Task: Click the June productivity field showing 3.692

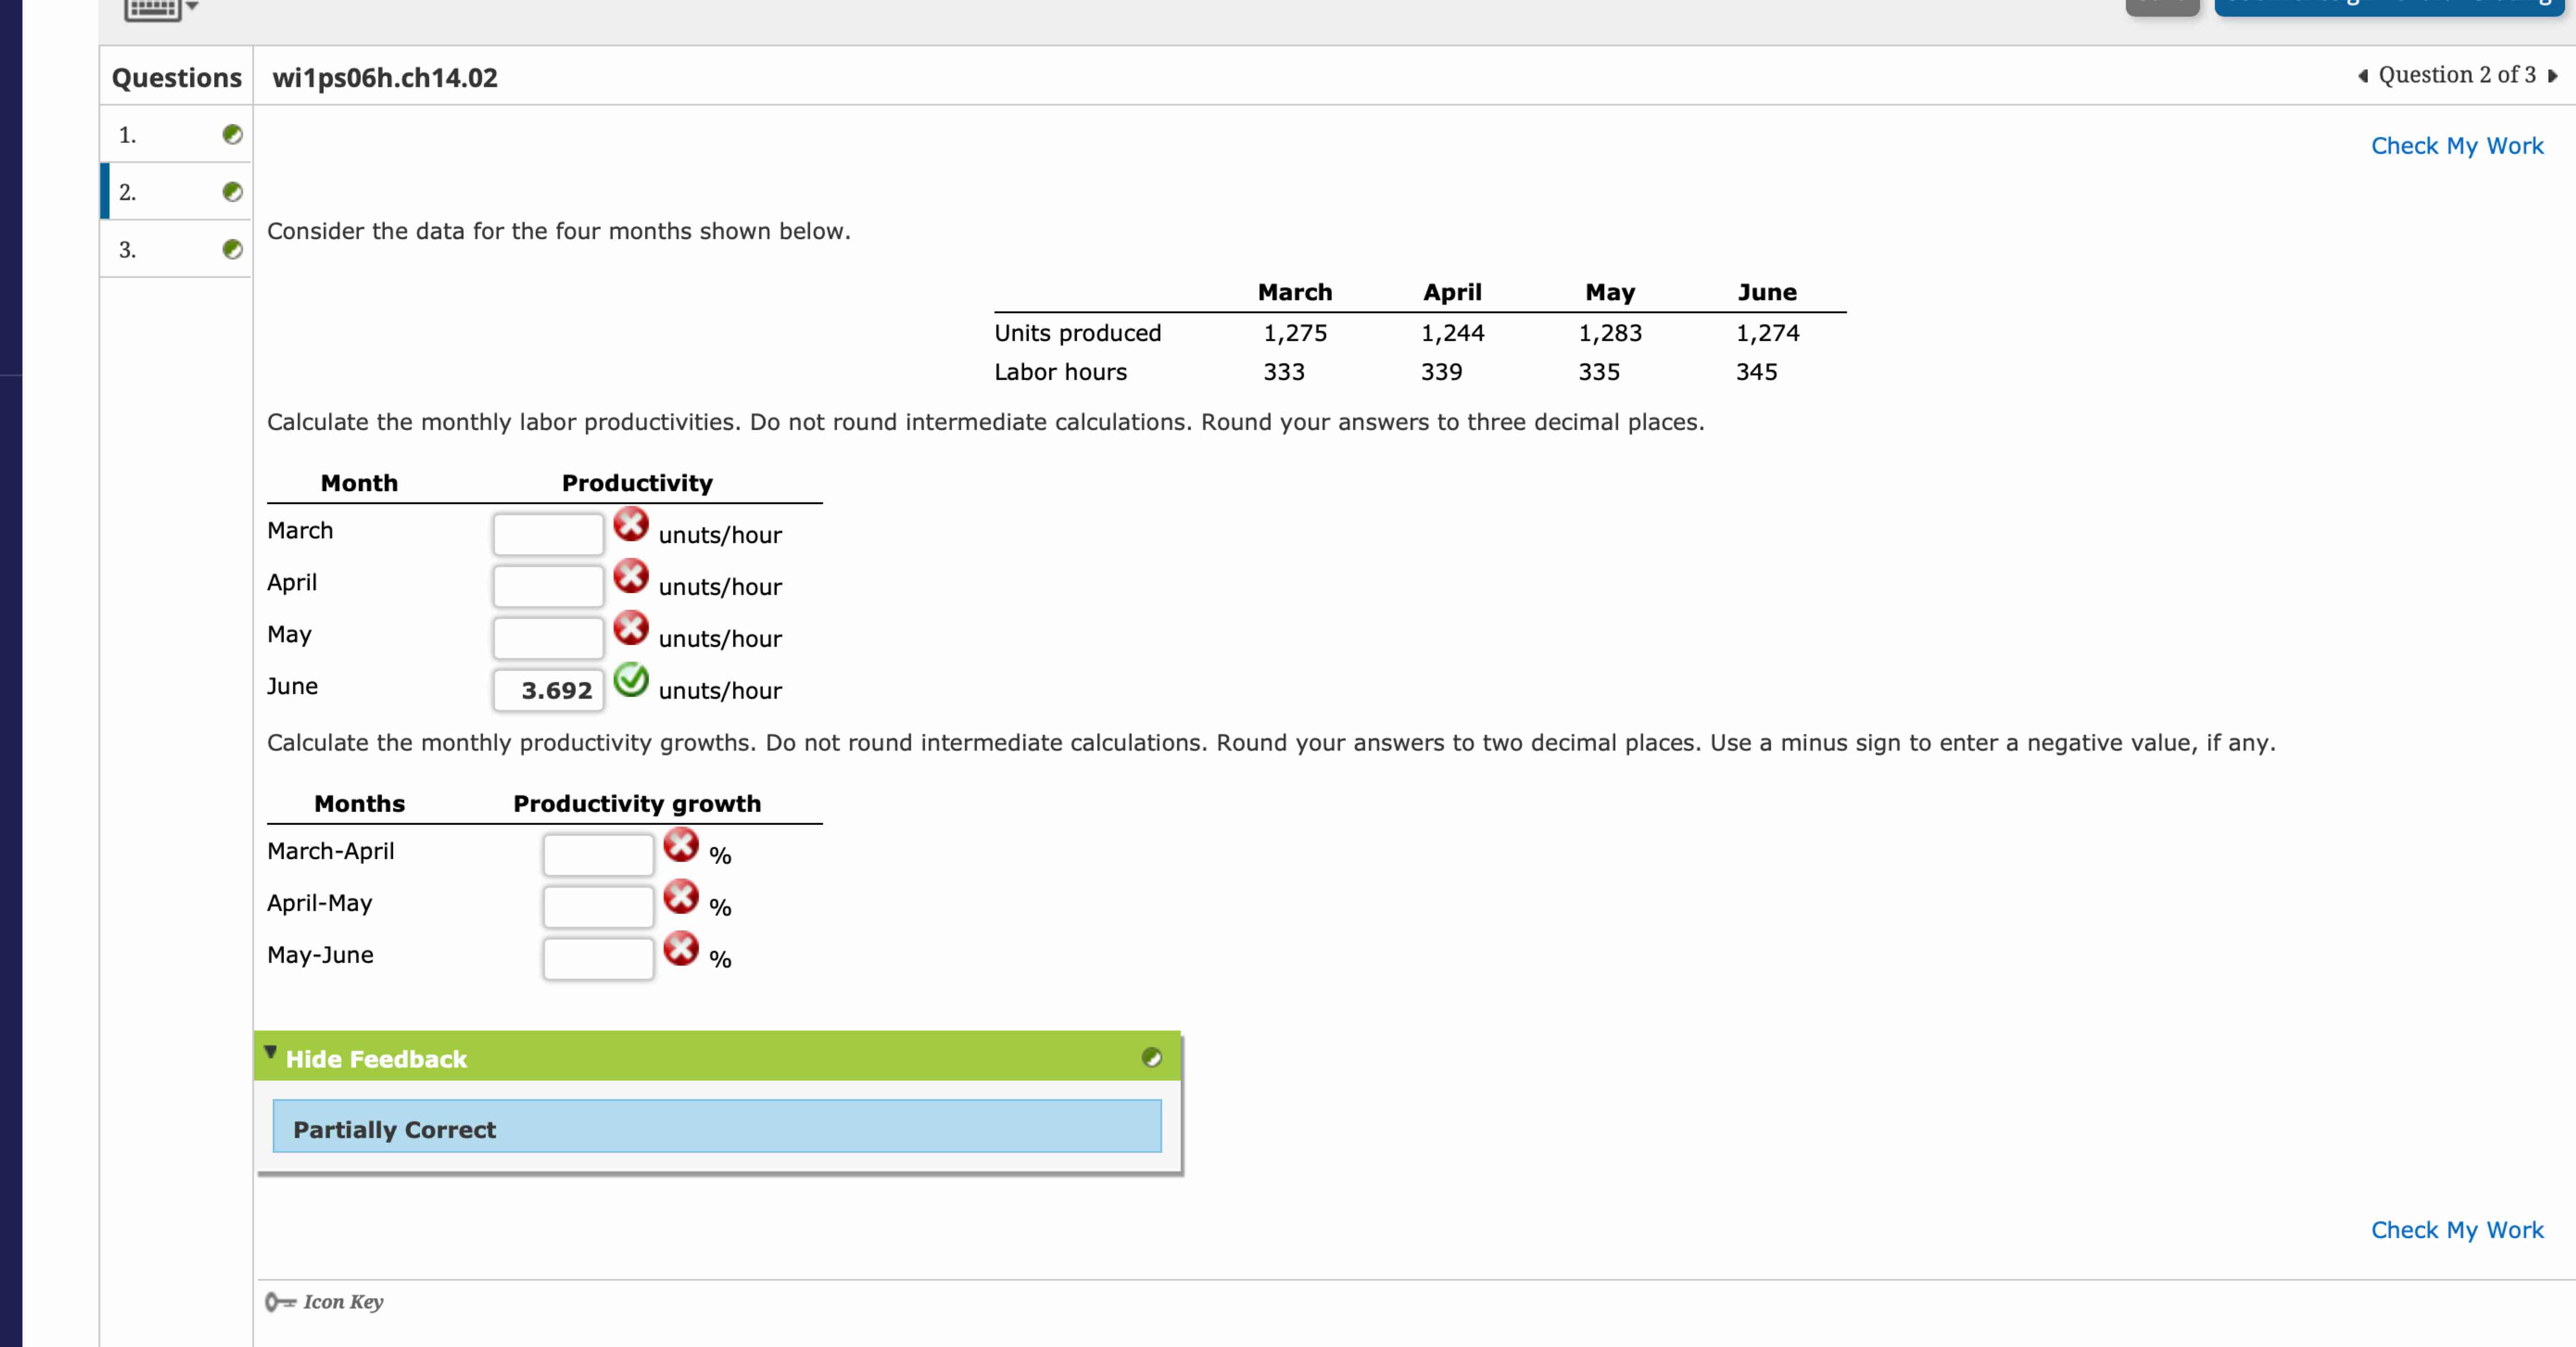Action: pos(548,690)
